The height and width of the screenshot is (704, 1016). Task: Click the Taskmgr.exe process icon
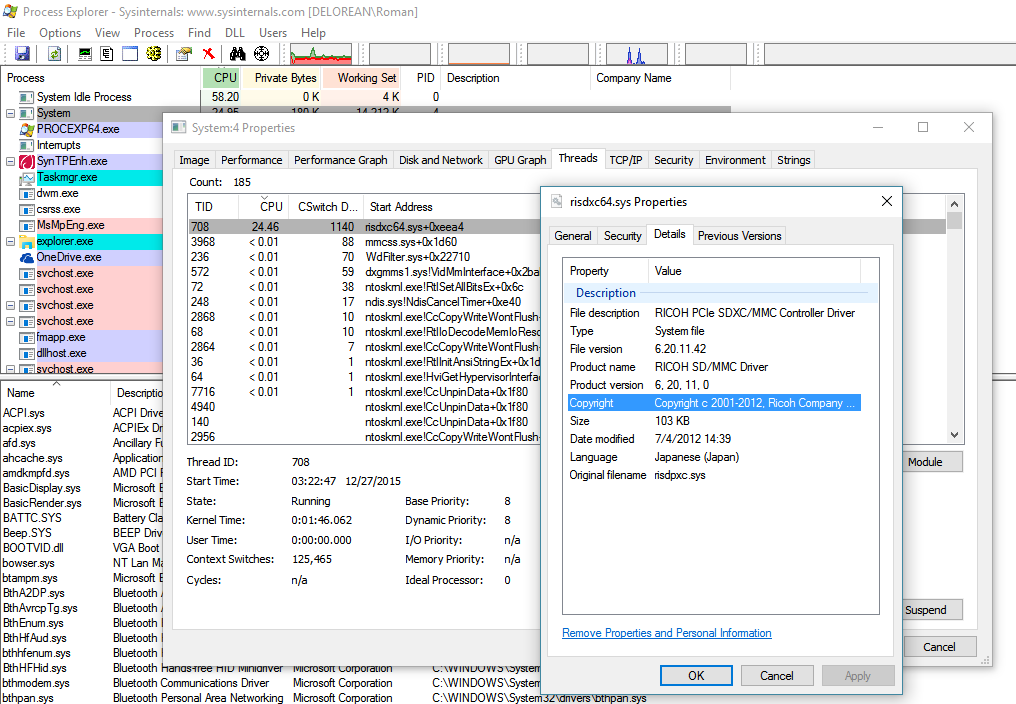[27, 178]
